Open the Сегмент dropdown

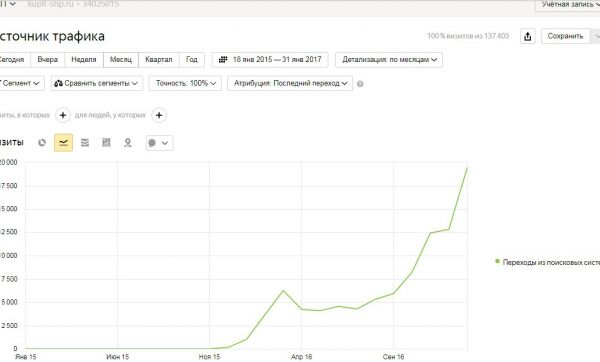[21, 83]
